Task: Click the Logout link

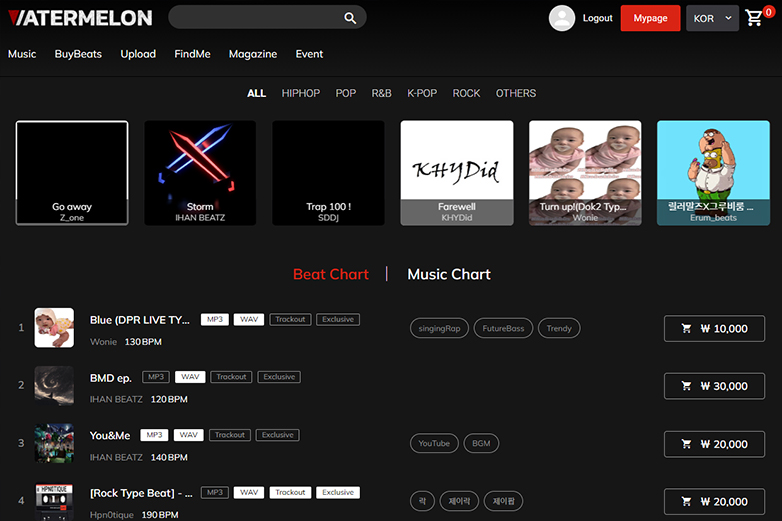Action: coord(597,18)
